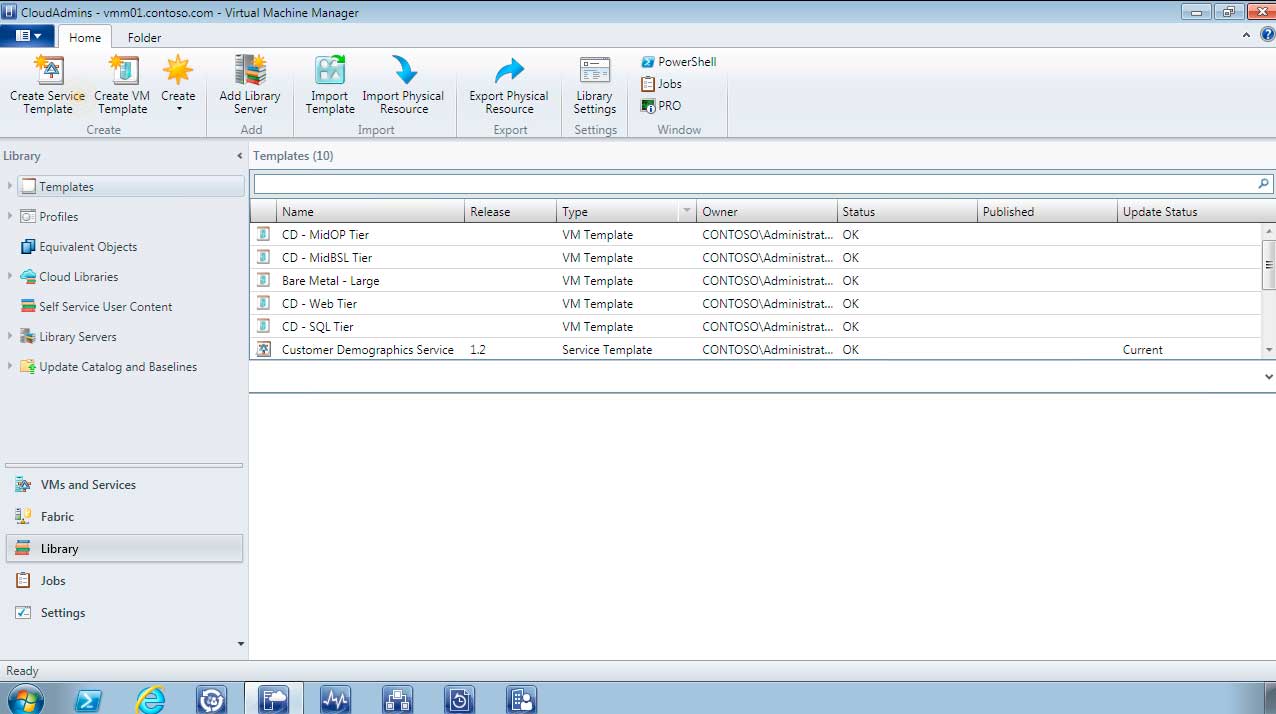Open the VMs and Services workspace
The image size is (1276, 714).
coord(124,485)
